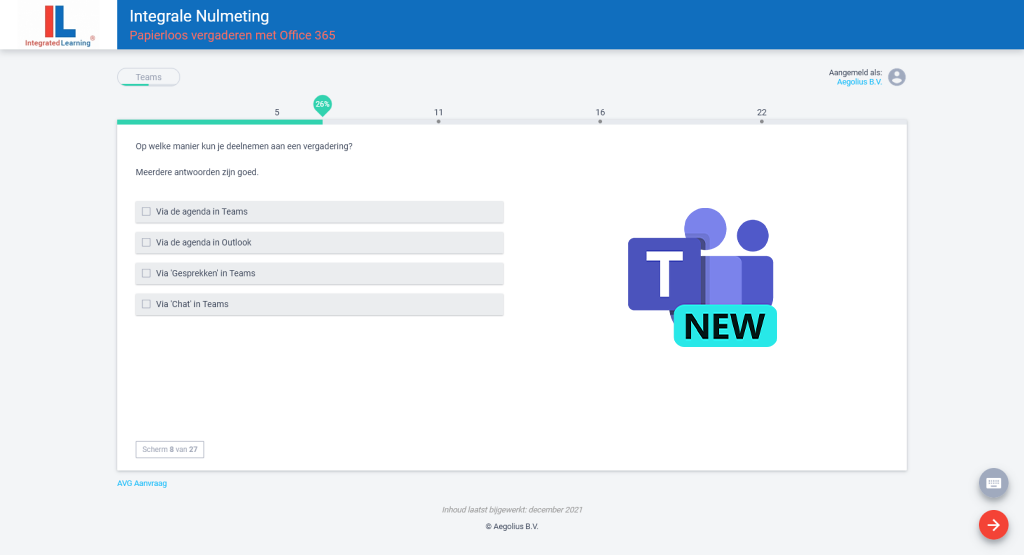
Task: Tick the 'Via Gesprekken in Teams' option
Action: coord(147,273)
